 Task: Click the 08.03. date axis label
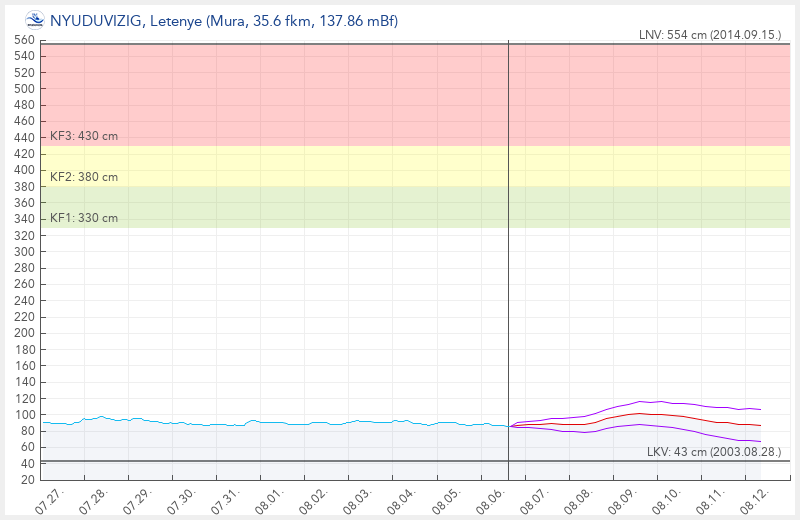click(358, 500)
